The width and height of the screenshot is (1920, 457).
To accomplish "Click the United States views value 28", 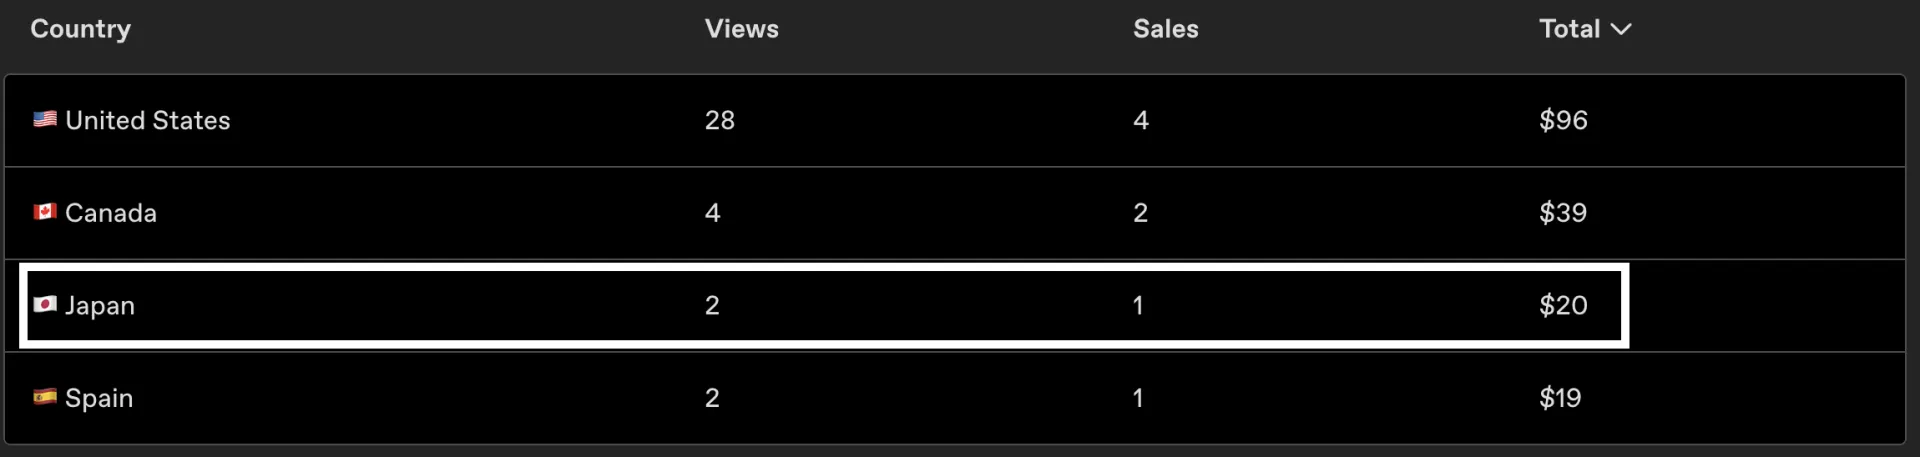I will [719, 120].
